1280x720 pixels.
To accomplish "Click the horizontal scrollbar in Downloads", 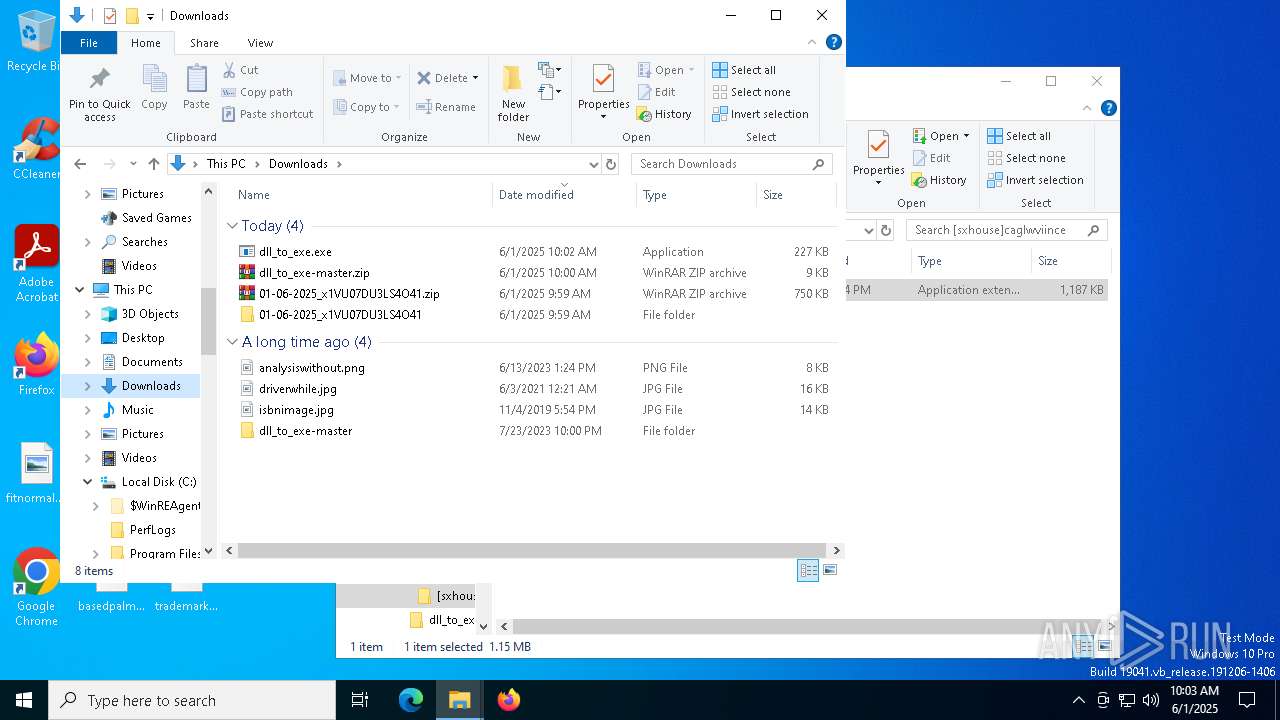I will tap(530, 550).
